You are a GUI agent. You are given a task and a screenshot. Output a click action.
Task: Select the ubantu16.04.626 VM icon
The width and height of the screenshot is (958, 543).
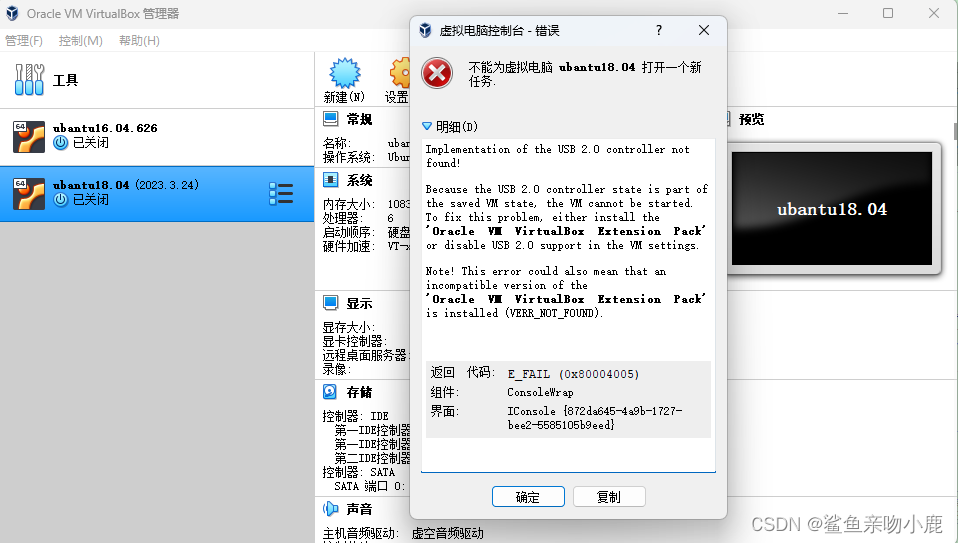click(29, 136)
